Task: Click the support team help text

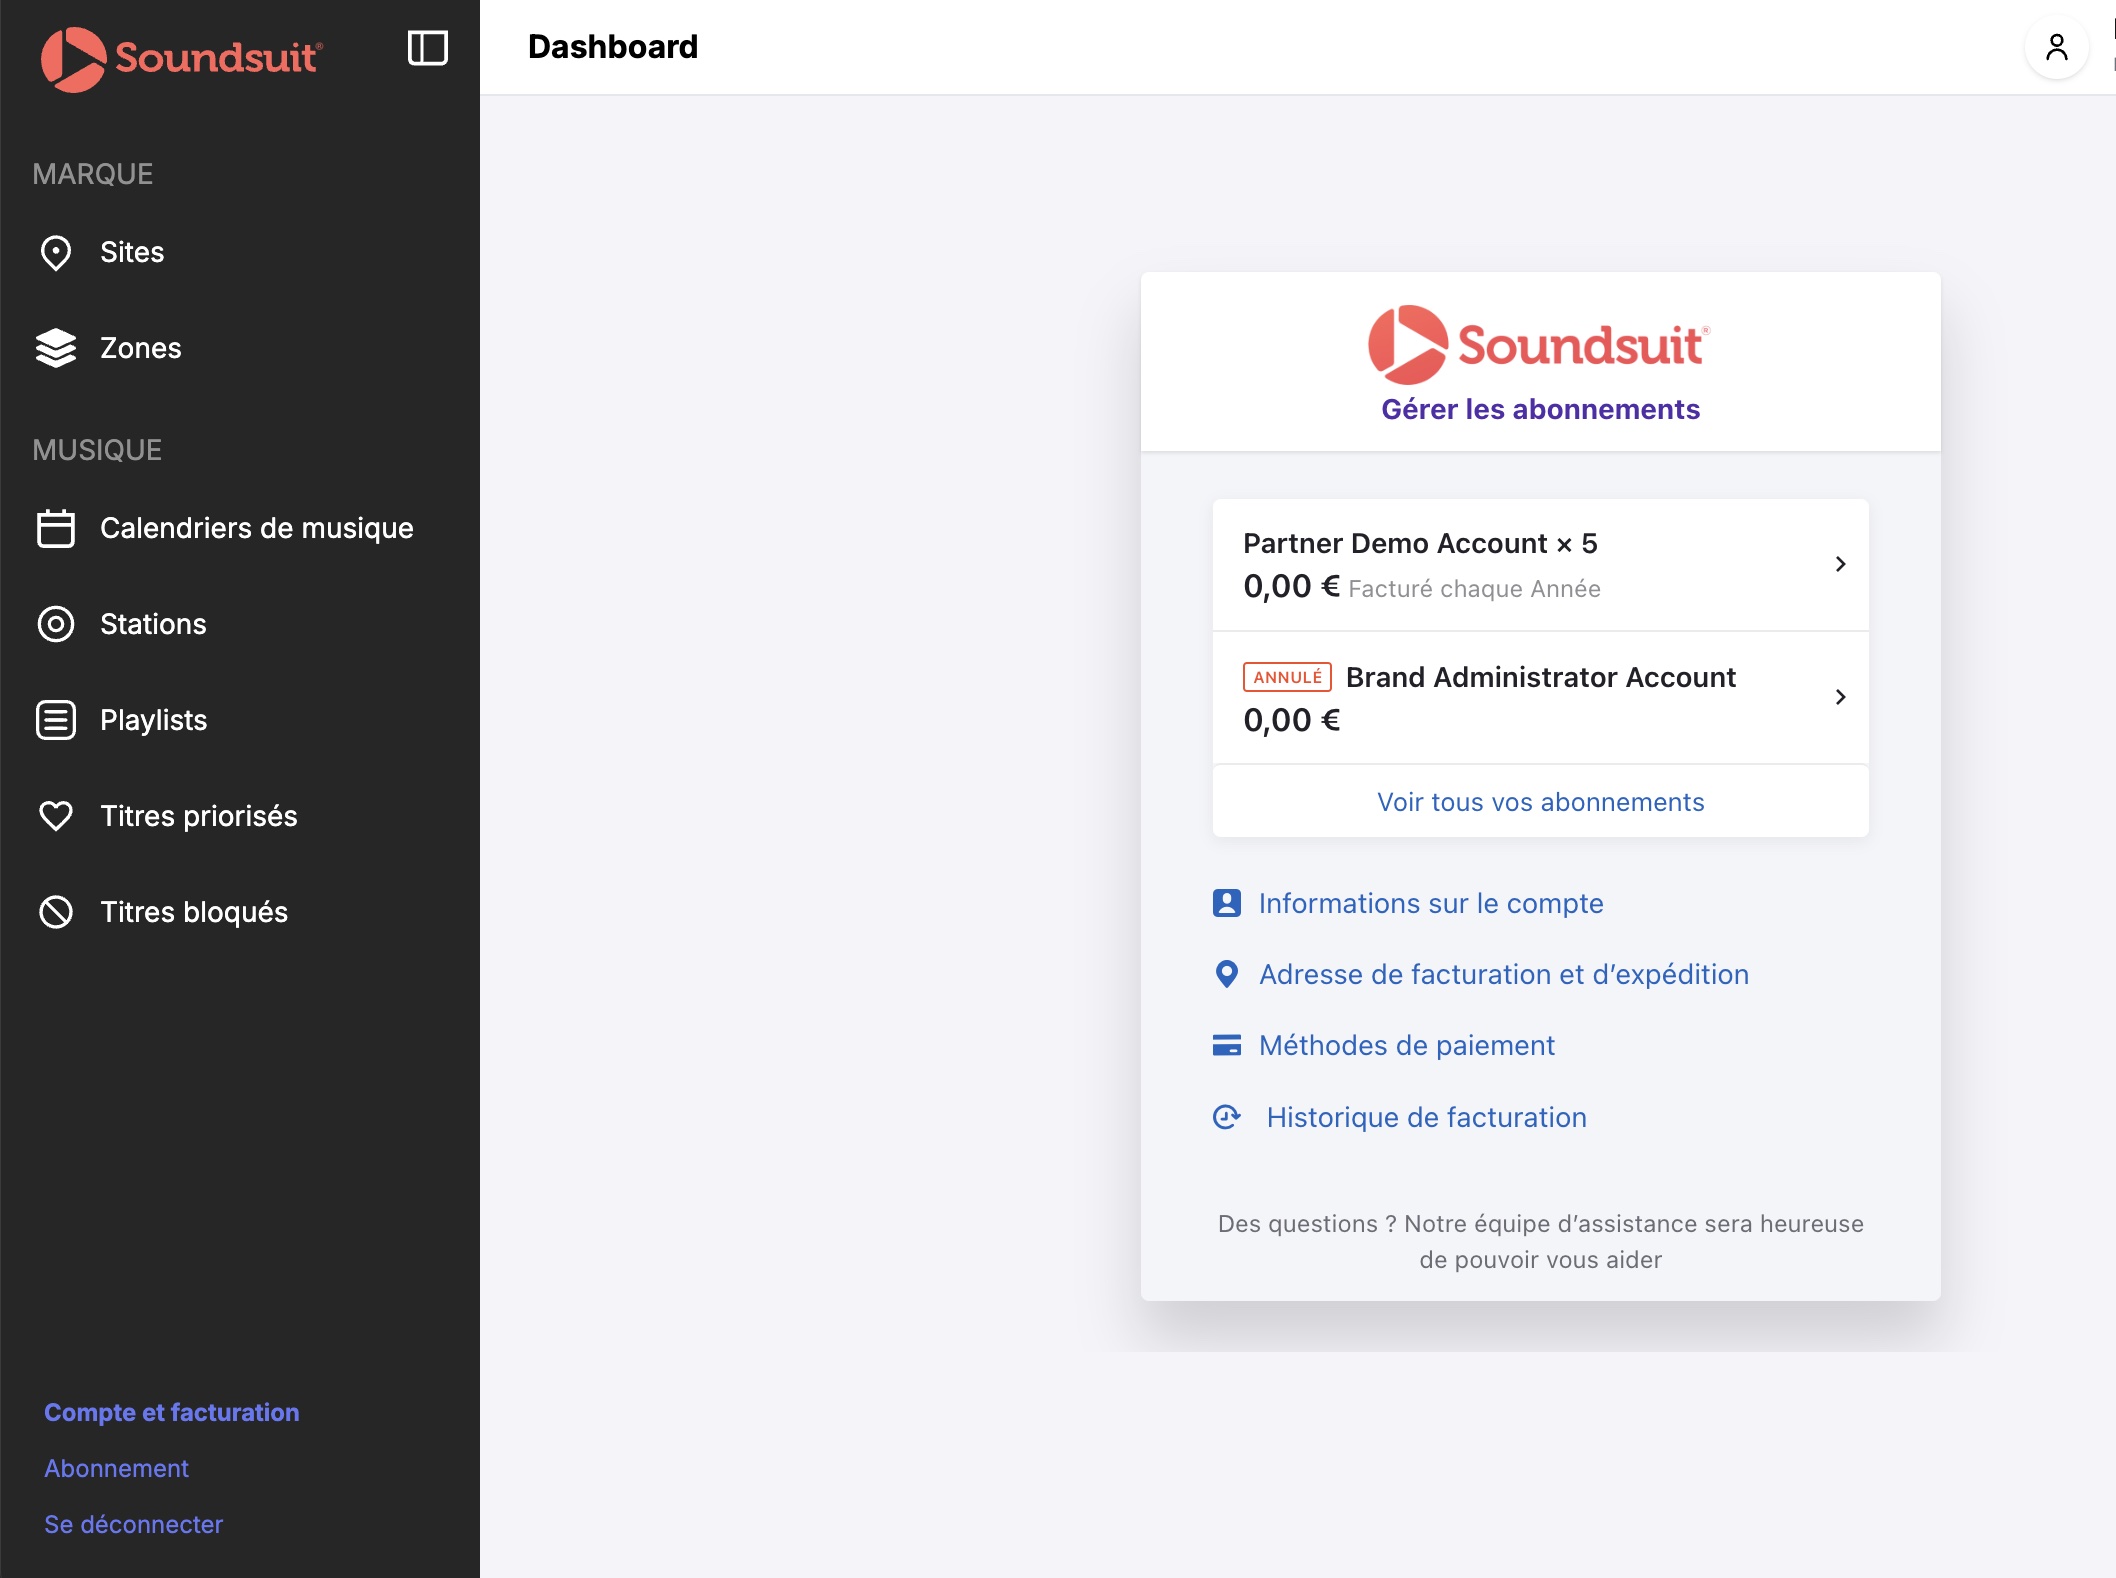Action: [1540, 1241]
